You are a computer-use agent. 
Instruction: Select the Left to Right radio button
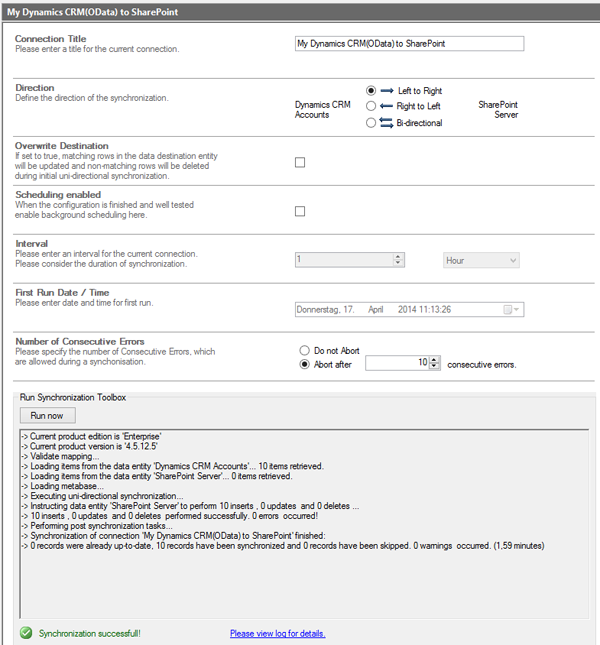[371, 91]
